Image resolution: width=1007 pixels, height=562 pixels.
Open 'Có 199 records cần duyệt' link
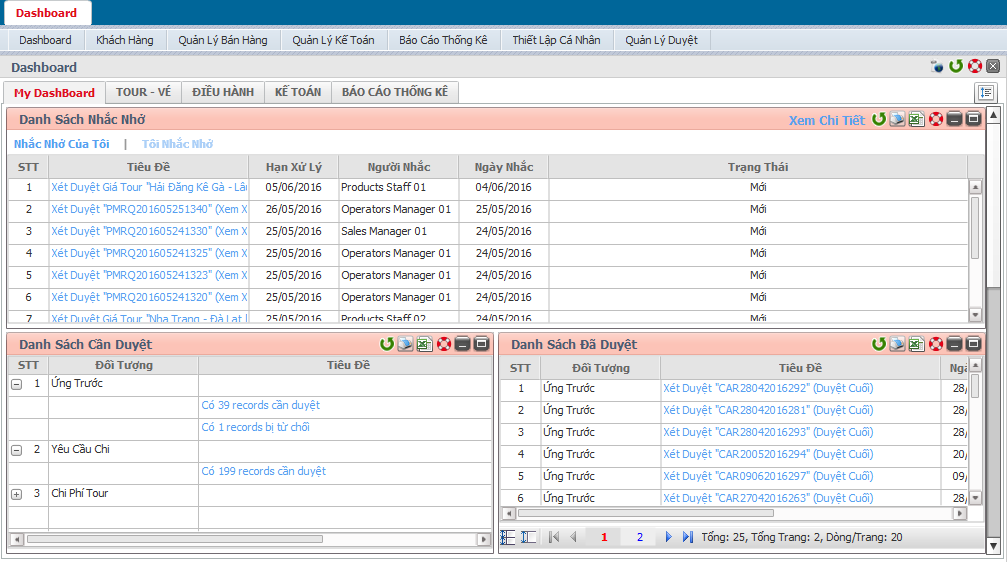pyautogui.click(x=264, y=471)
